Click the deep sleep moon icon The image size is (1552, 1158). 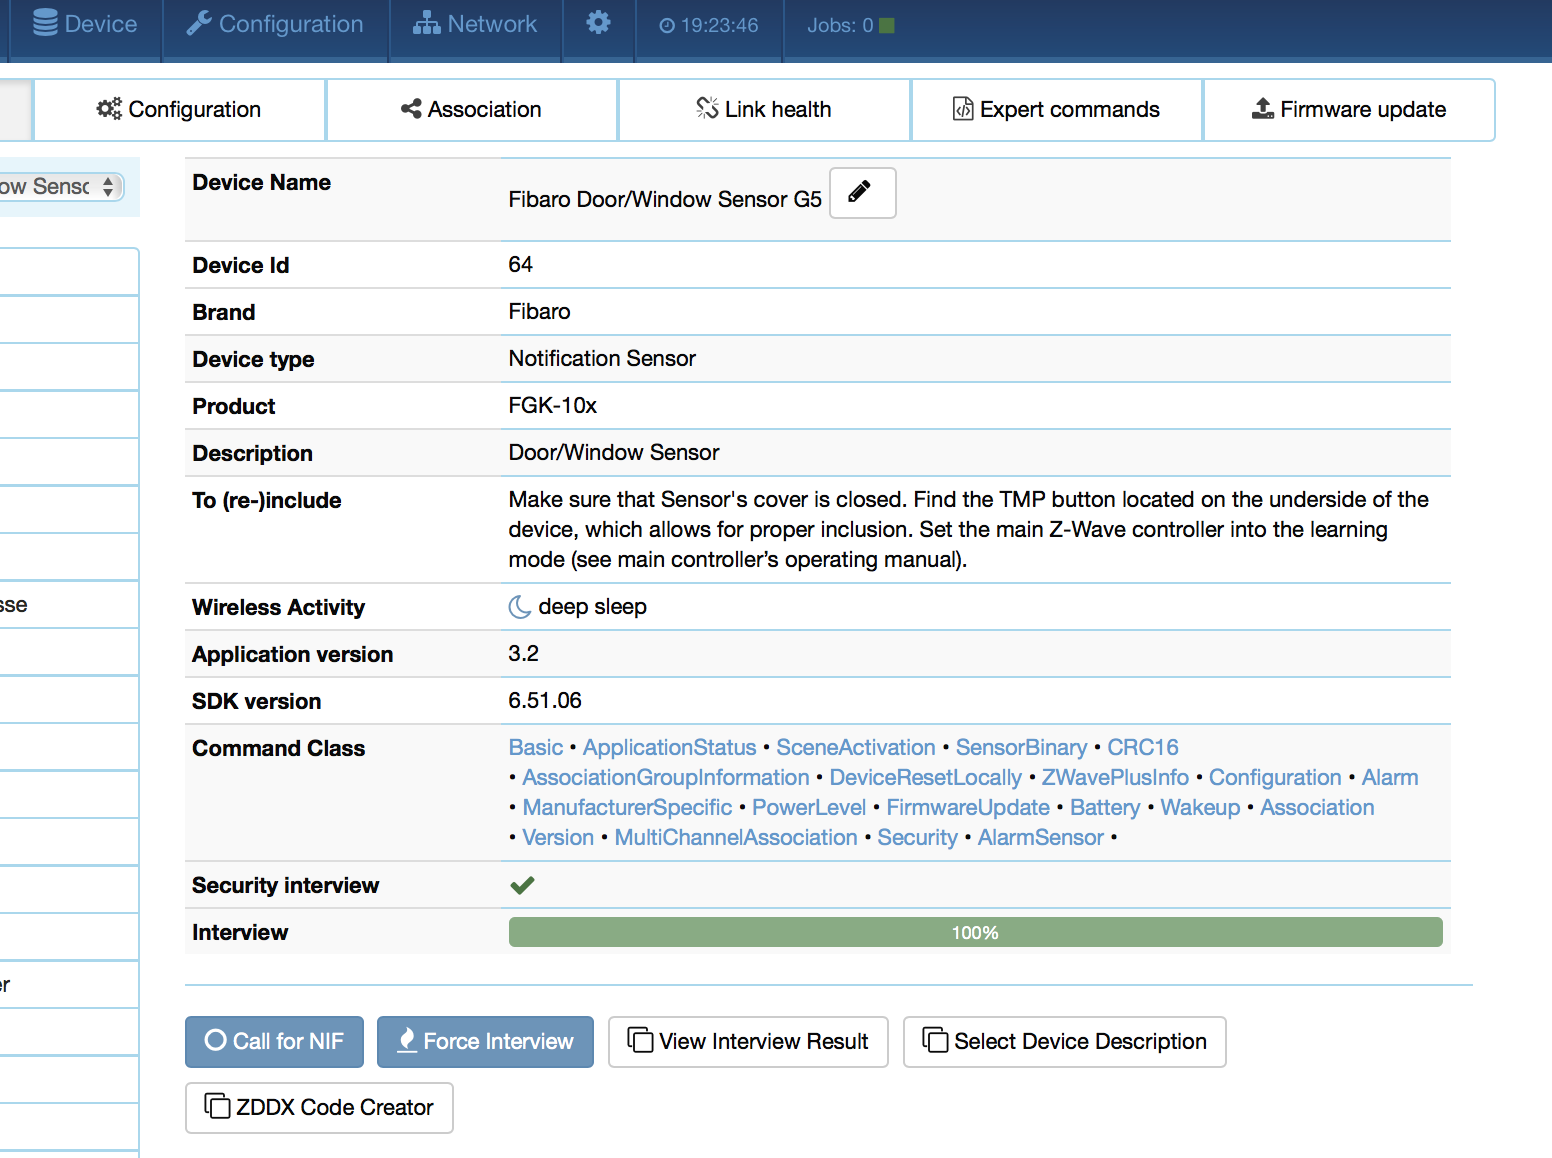coord(519,607)
